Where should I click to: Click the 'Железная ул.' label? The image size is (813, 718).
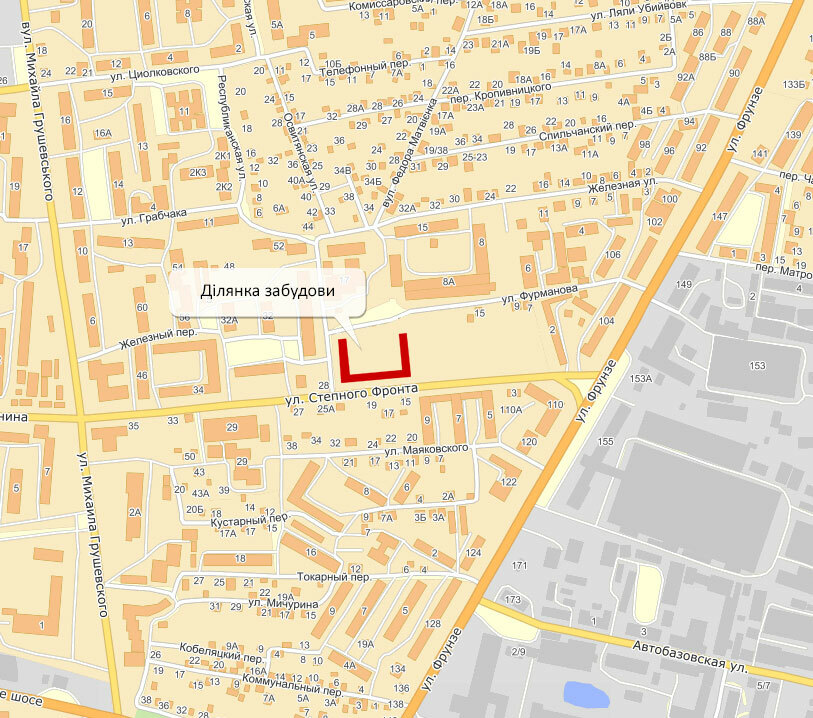click(x=623, y=186)
